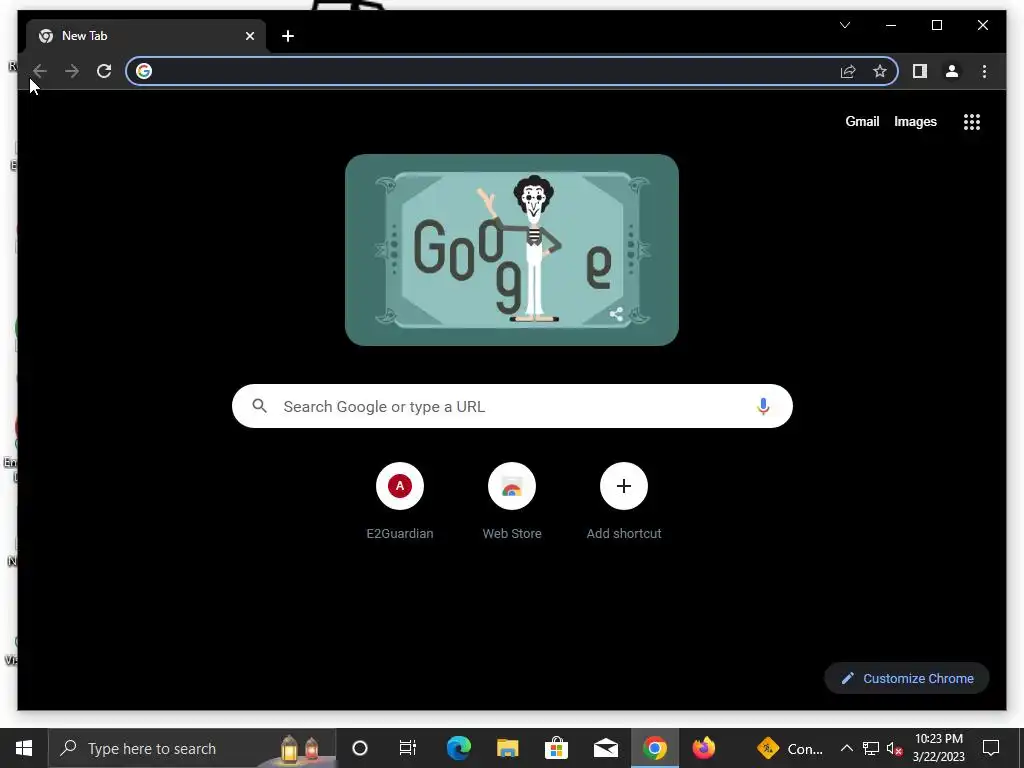Open Cortana from the taskbar
Viewport: 1024px width, 768px height.
[360, 748]
